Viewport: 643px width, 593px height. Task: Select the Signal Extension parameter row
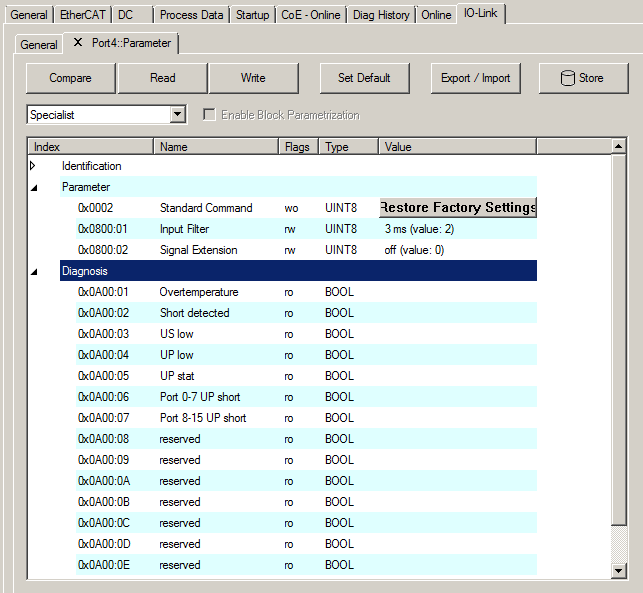coord(307,250)
